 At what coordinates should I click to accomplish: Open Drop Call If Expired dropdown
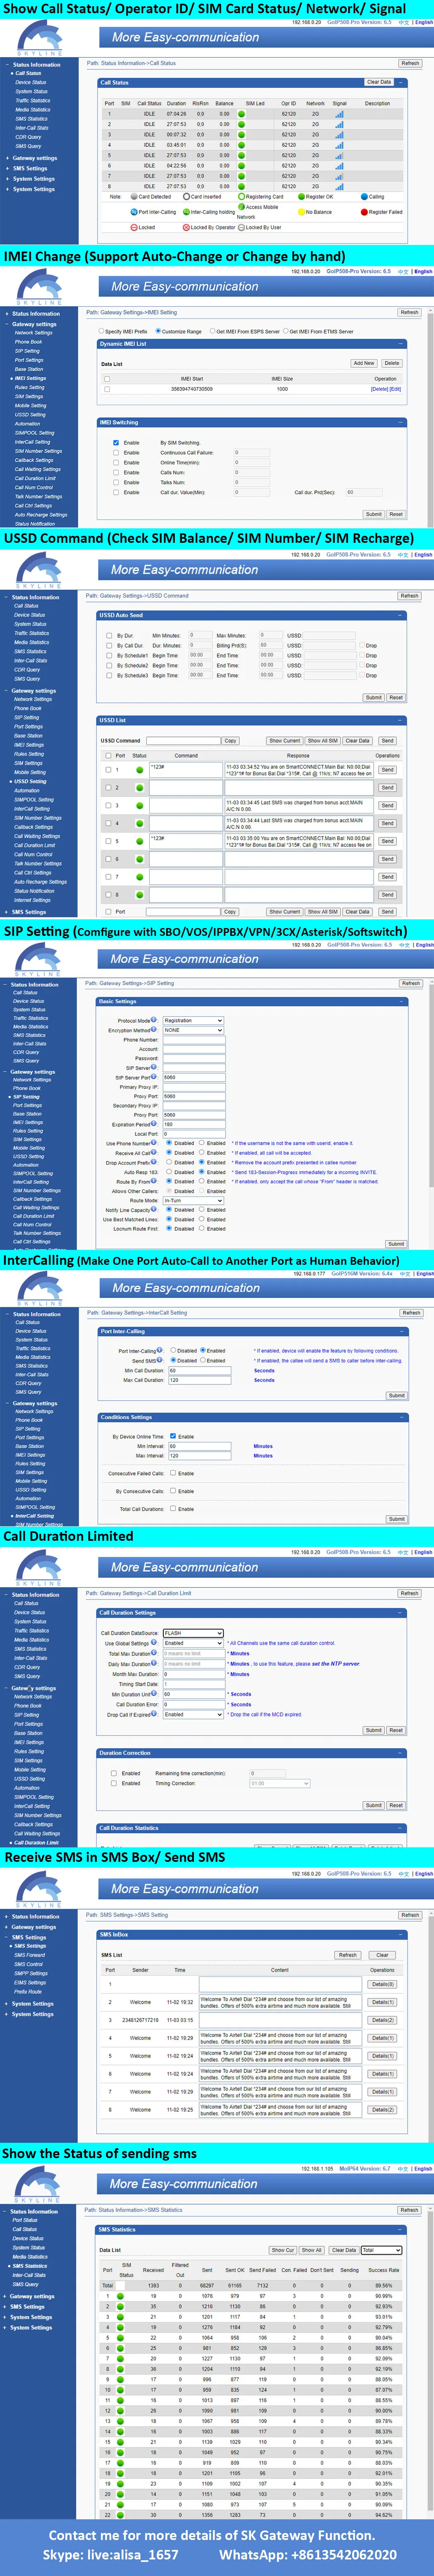click(x=193, y=1714)
